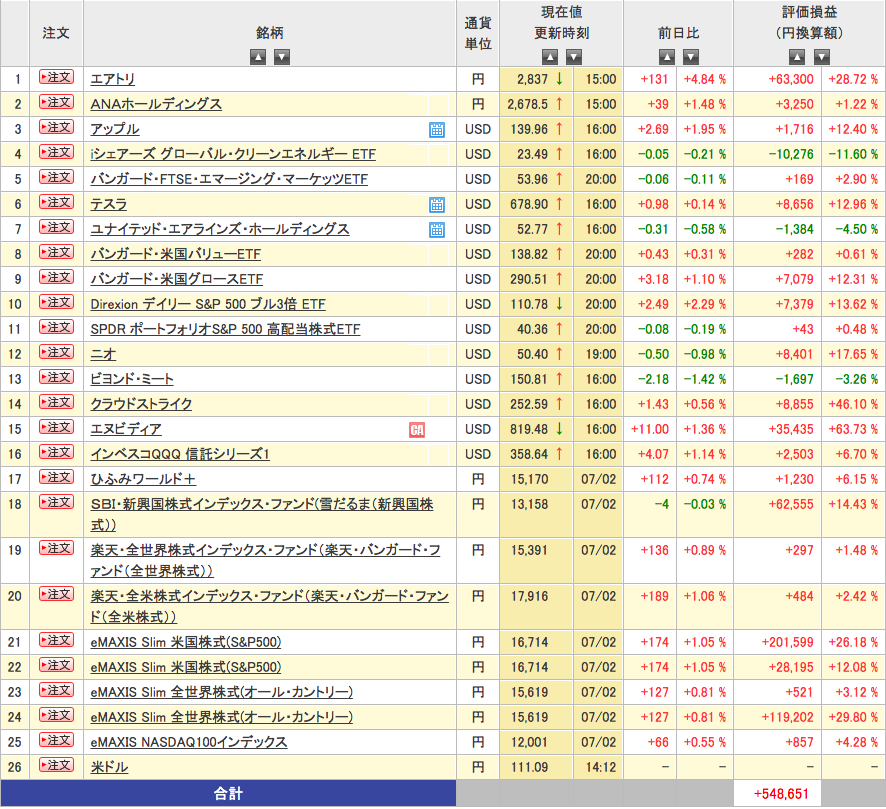Open calendar icon for テスラ
Screen dimensions: 886x809
[437, 205]
